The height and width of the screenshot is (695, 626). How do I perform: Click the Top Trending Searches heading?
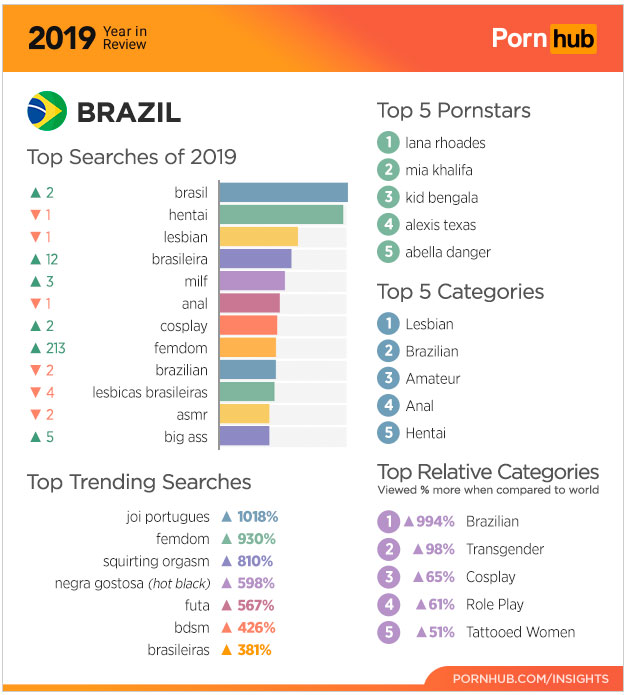coord(139,482)
